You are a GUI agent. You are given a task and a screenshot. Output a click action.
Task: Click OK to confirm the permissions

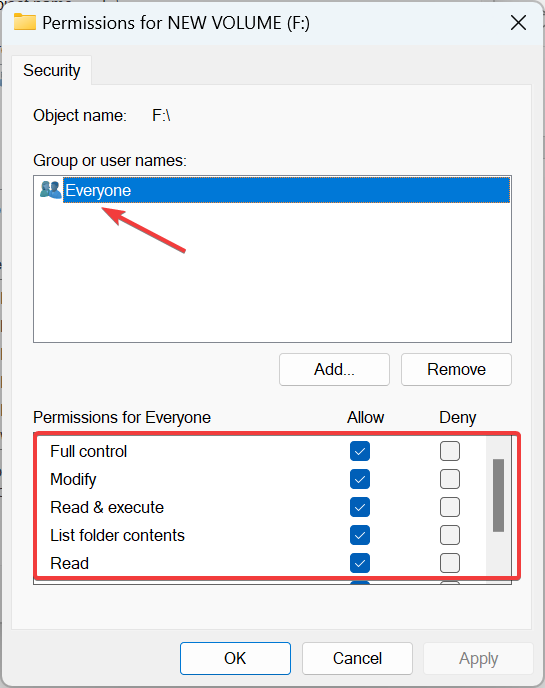pyautogui.click(x=235, y=658)
